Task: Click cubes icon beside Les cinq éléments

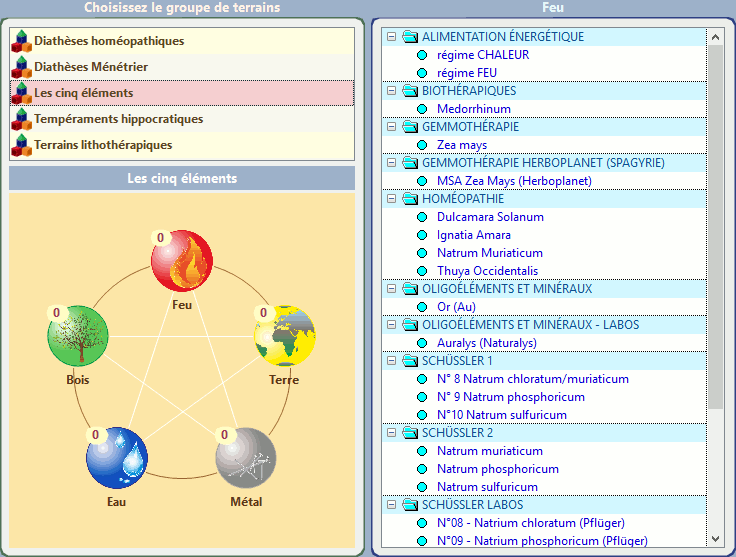Action: (21, 93)
